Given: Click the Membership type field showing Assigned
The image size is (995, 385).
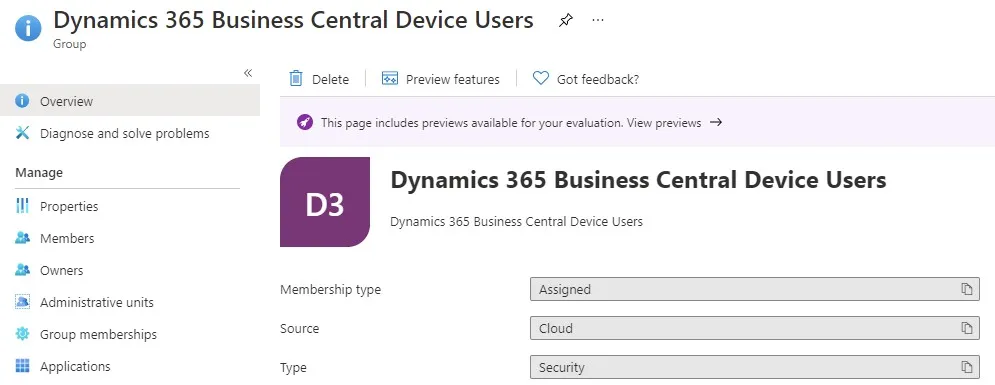Looking at the screenshot, I should pyautogui.click(x=754, y=289).
